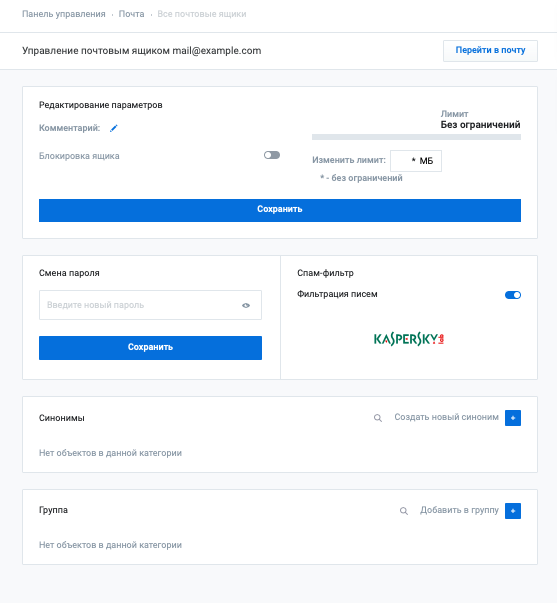Click the plus button to create a synonym
Screen dimensions: 557x603
(x=513, y=418)
